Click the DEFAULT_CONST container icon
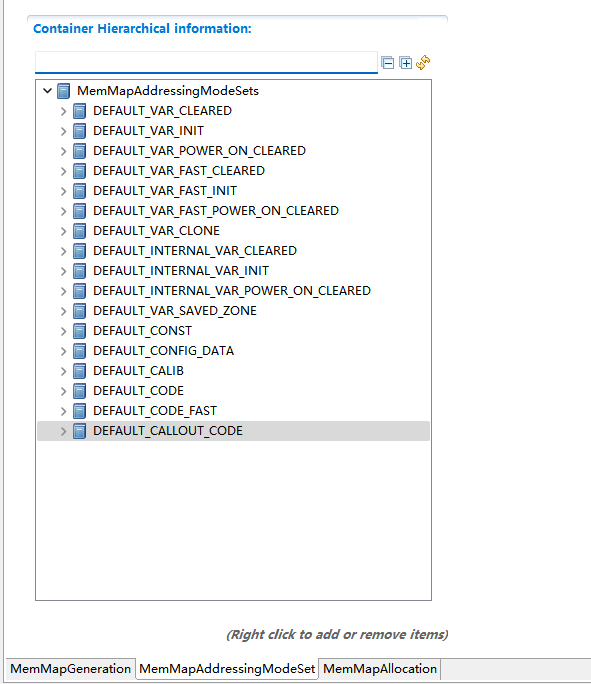591x684 pixels. 79,331
